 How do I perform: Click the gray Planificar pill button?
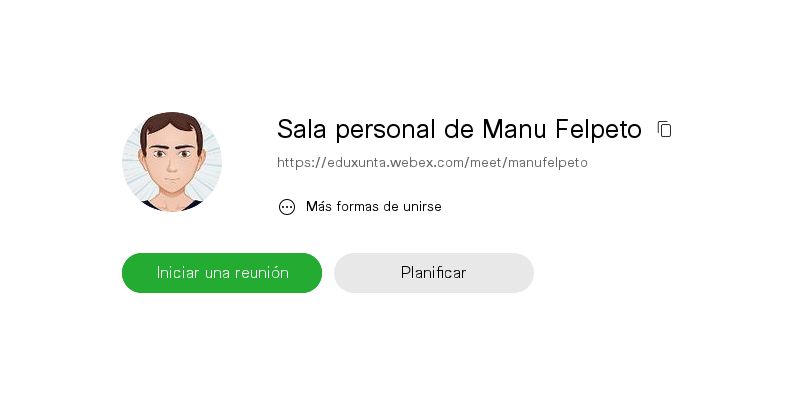pos(434,273)
